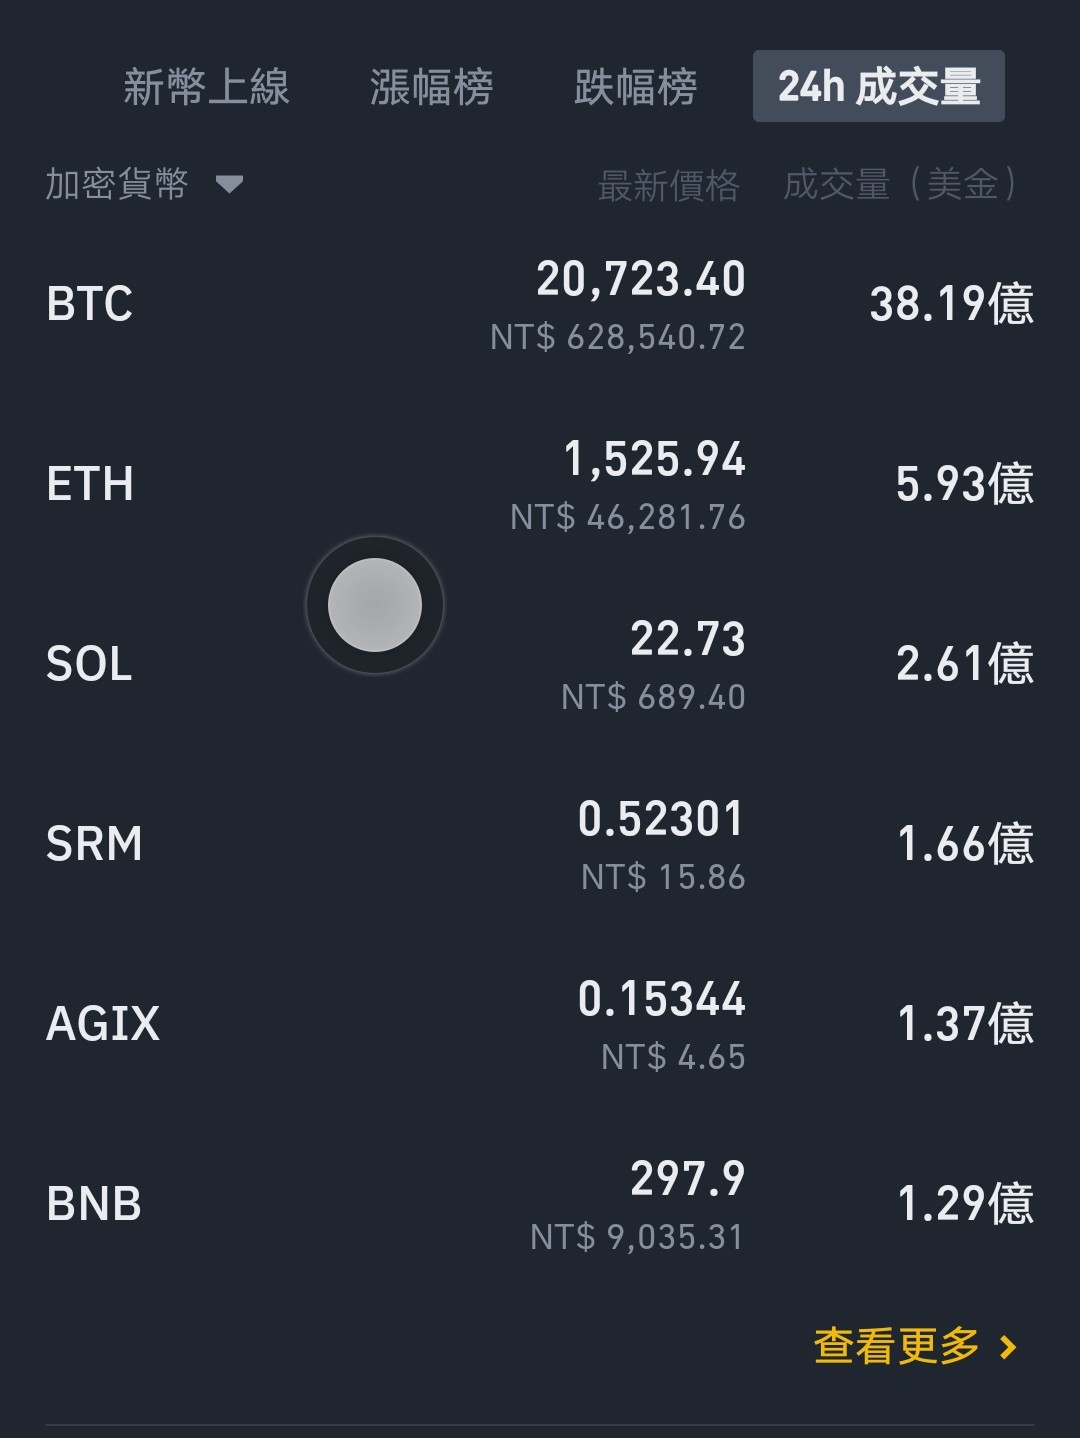Click the ETH volume 5.93億
The height and width of the screenshot is (1438, 1080).
[x=965, y=484]
